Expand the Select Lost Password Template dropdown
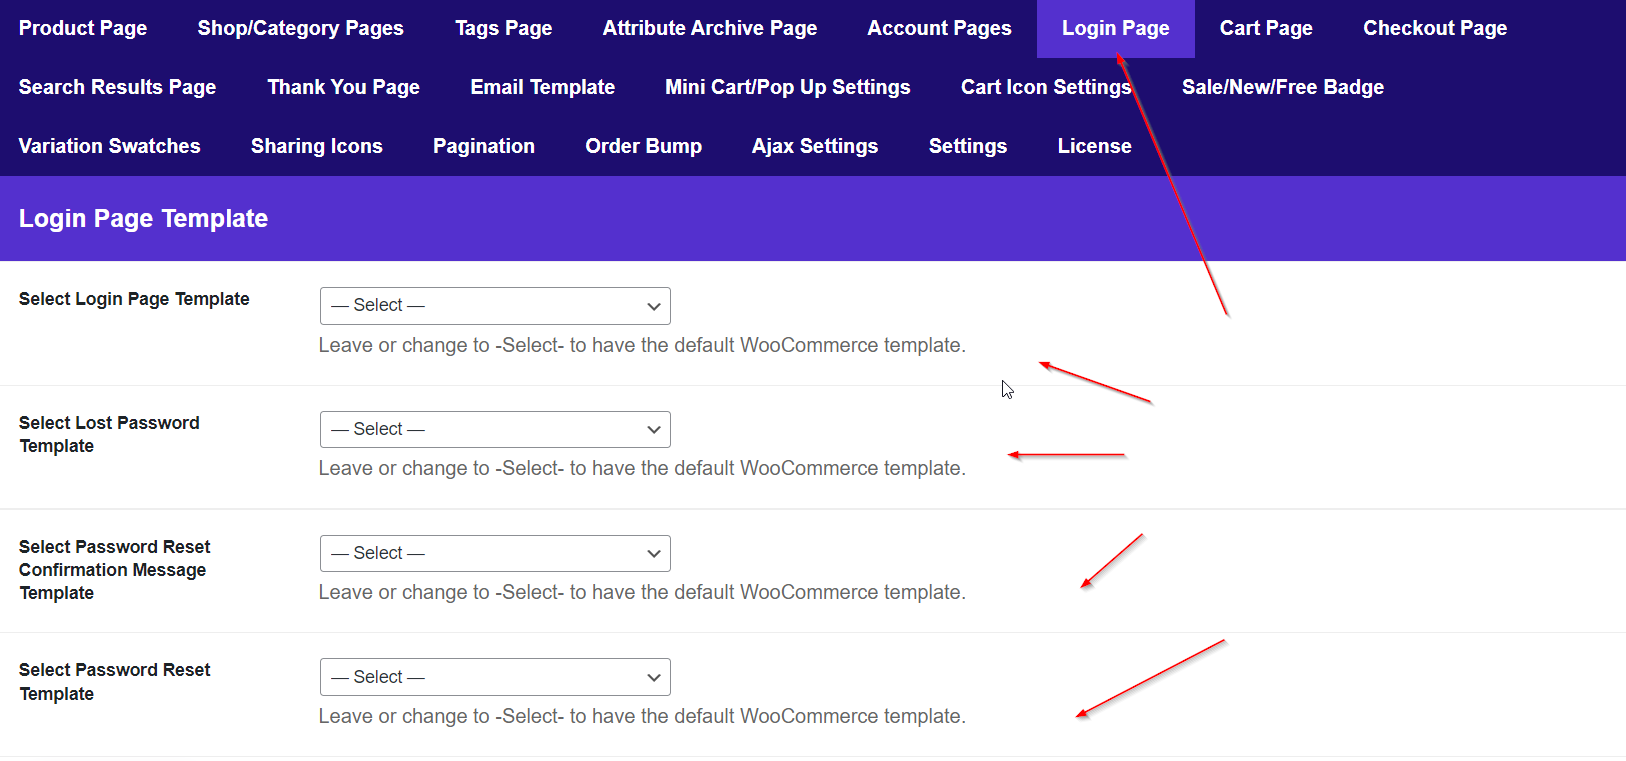Screen dimensions: 1626x761 tap(495, 430)
